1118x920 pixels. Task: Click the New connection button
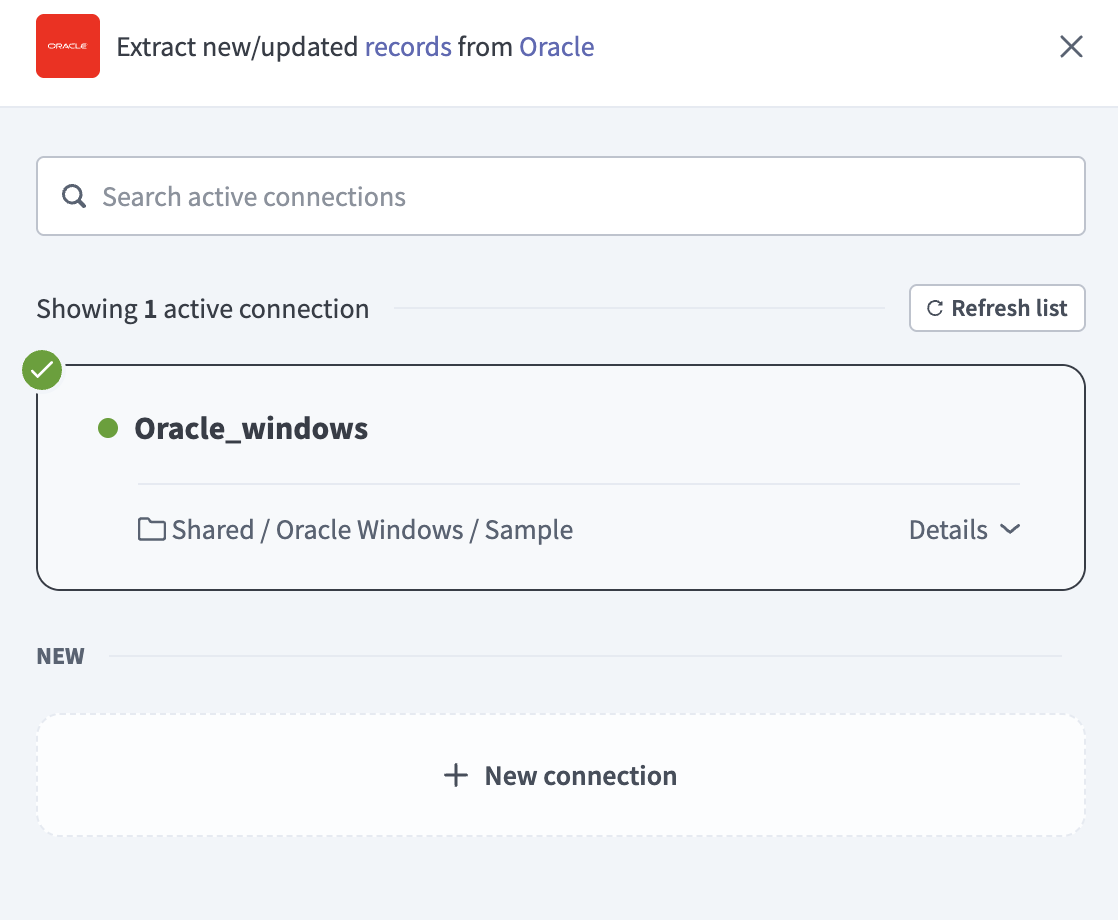point(560,775)
